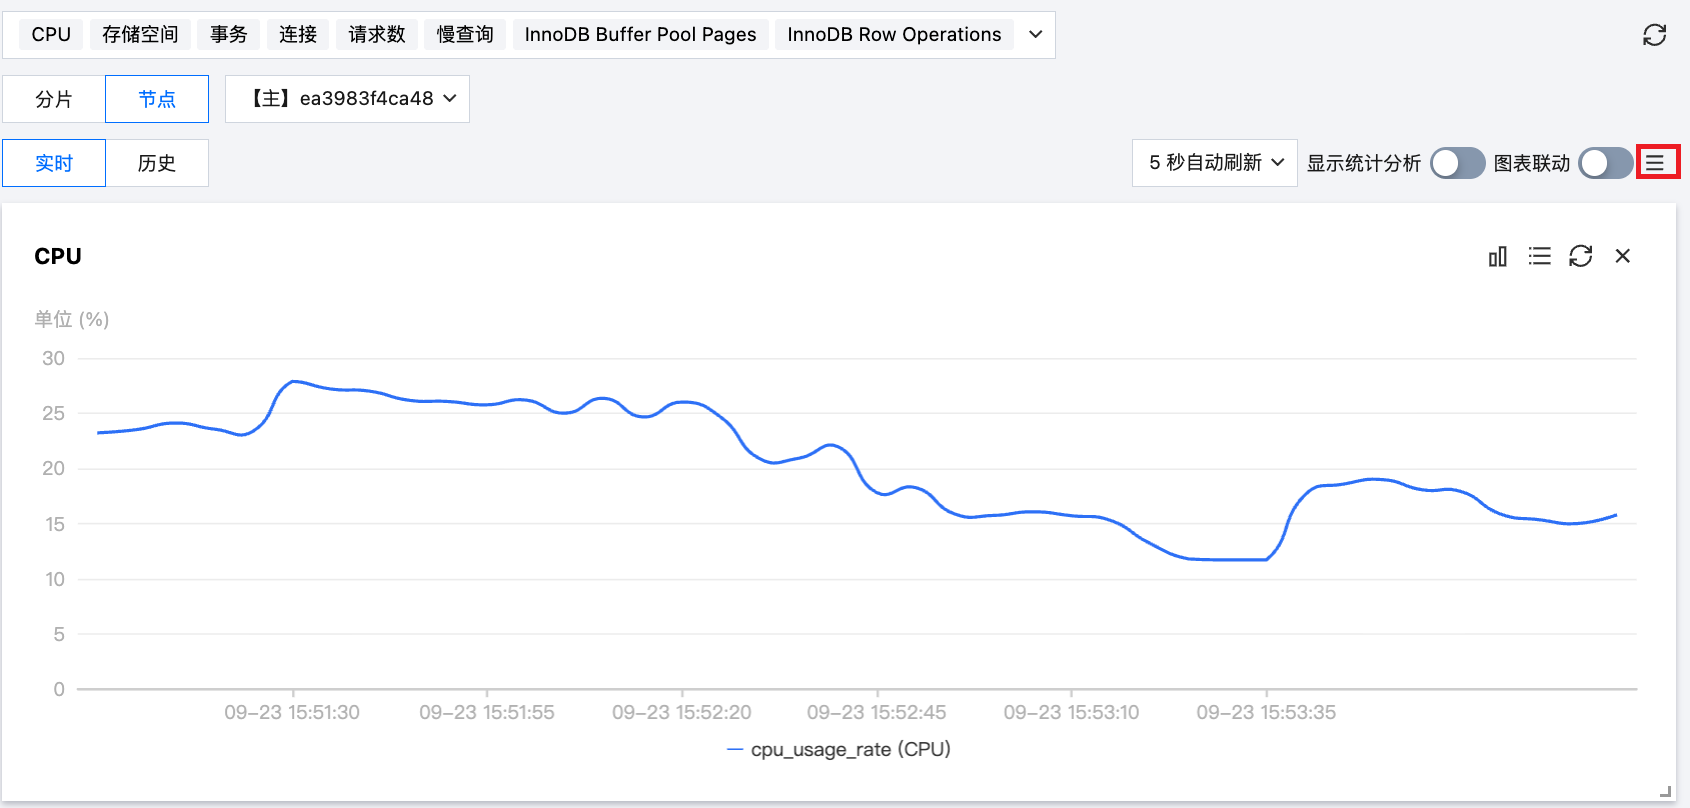Image resolution: width=1690 pixels, height=808 pixels.
Task: Click the 存储空间 metric tag
Action: click(140, 35)
